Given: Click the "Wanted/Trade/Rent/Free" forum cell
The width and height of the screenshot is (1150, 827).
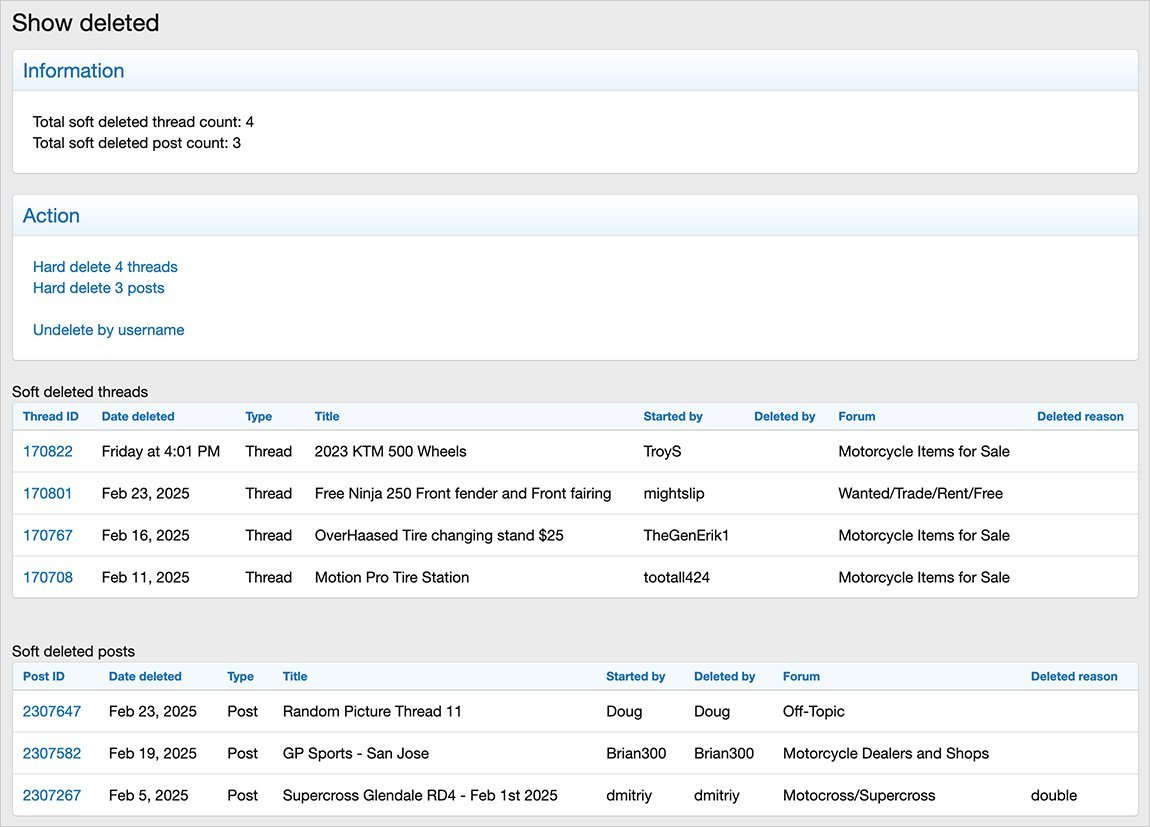Looking at the screenshot, I should [920, 493].
